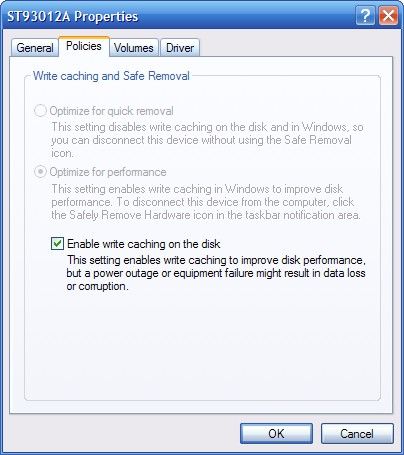Click the question mark help icon

pyautogui.click(x=365, y=16)
